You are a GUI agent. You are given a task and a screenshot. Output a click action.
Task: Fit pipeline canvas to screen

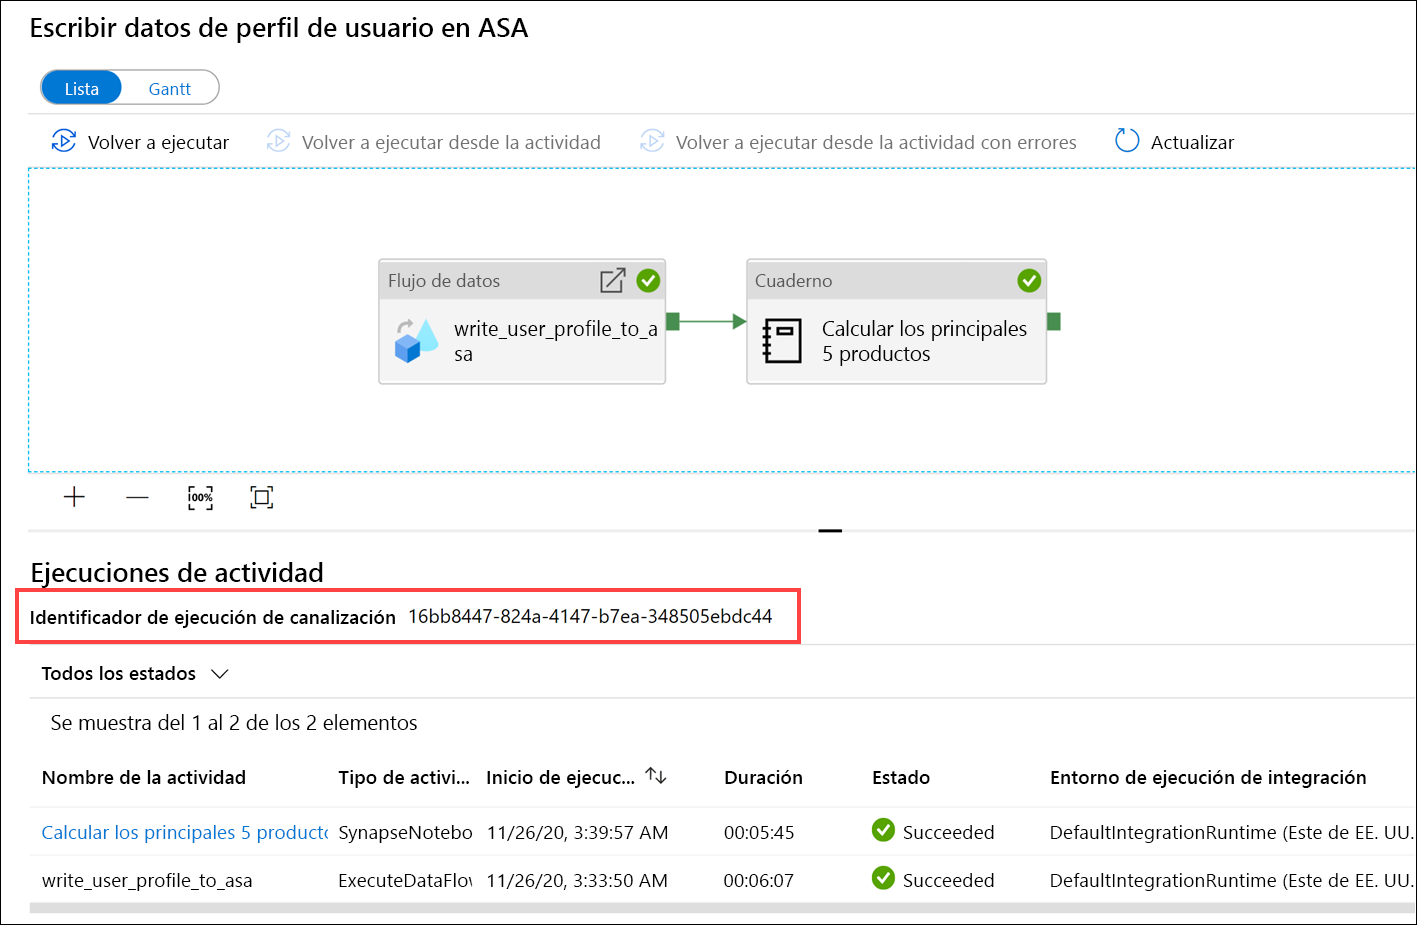(261, 497)
